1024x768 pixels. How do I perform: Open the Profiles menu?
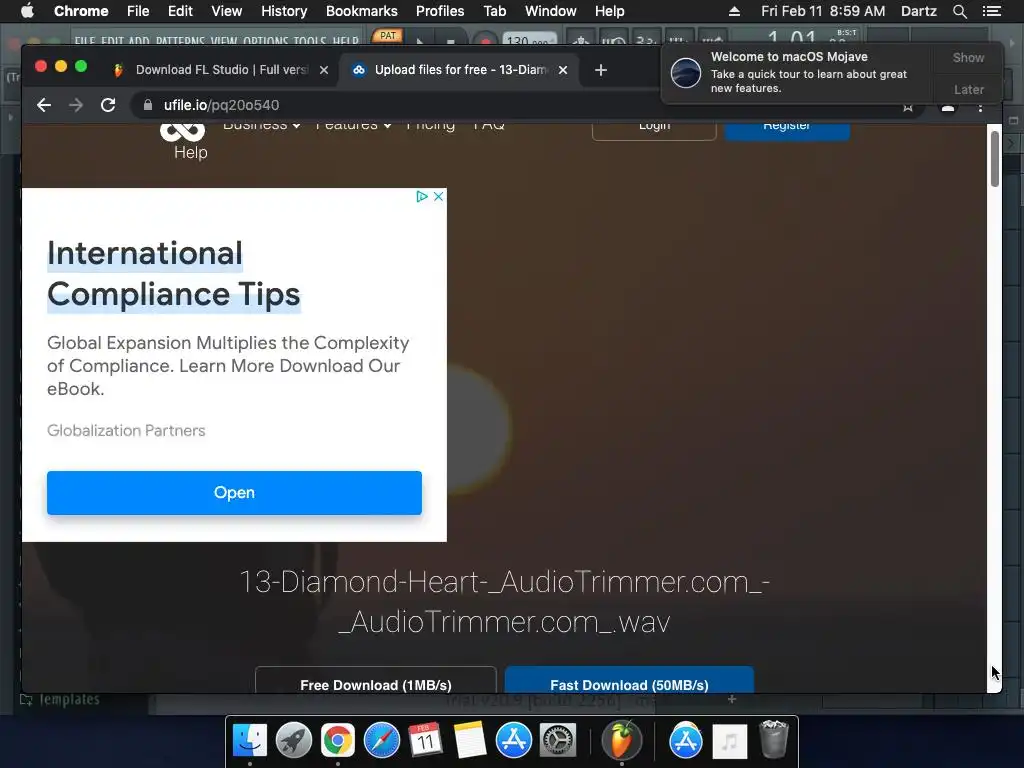pyautogui.click(x=440, y=11)
